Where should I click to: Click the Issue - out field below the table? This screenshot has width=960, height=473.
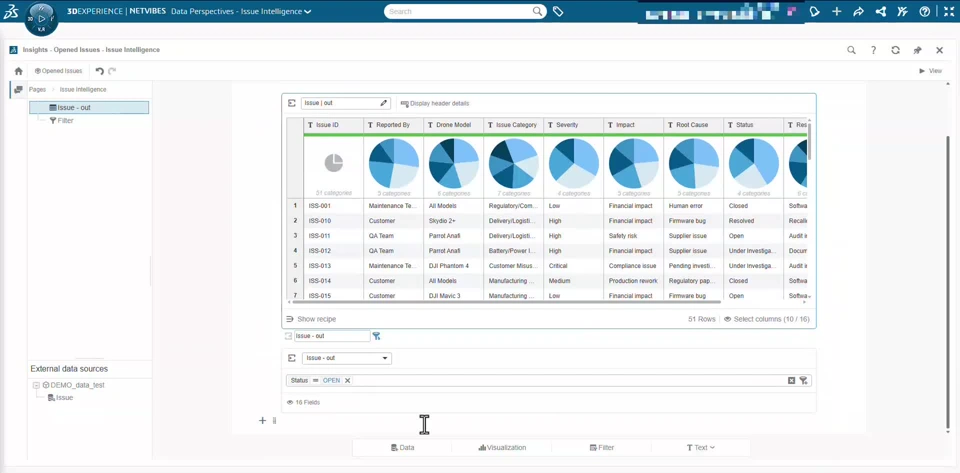332,336
